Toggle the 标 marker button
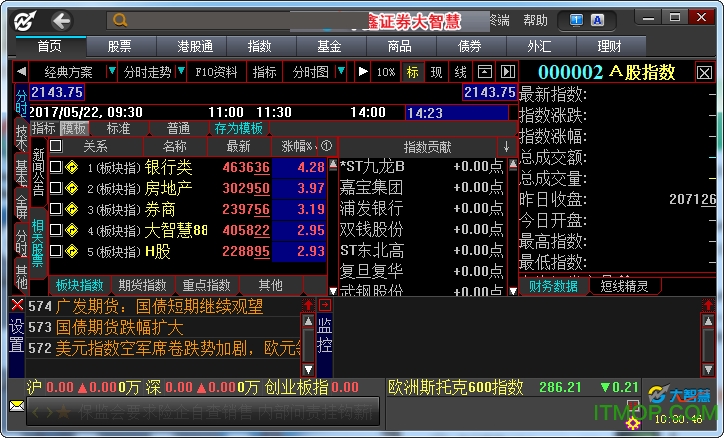This screenshot has height=438, width=724. click(x=412, y=72)
